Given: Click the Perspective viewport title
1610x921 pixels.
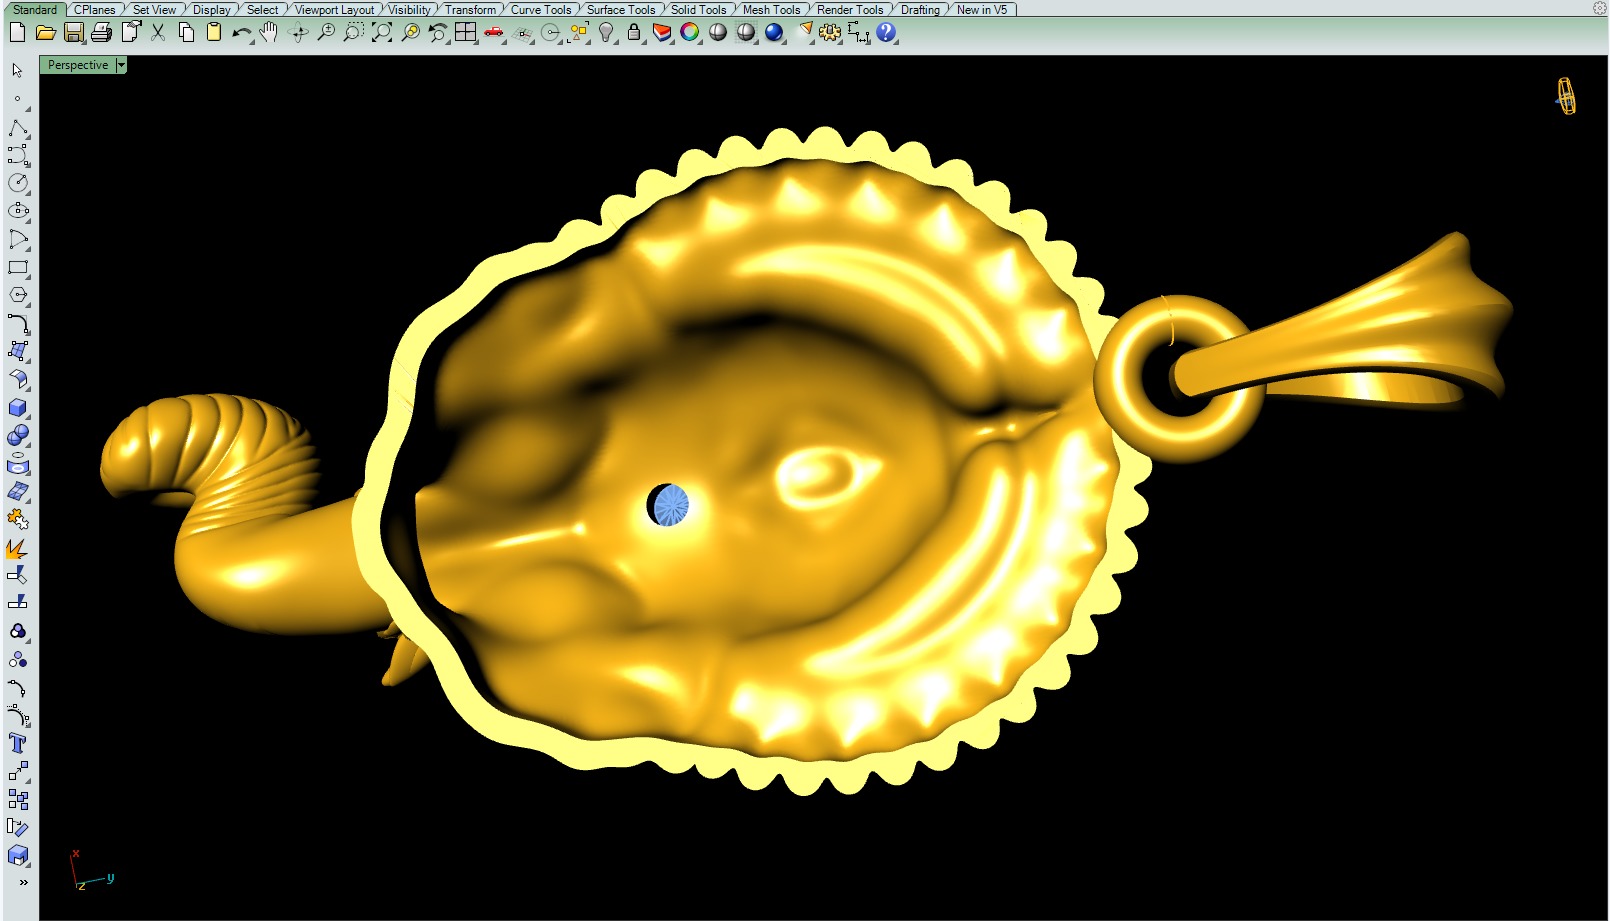Looking at the screenshot, I should (78, 65).
